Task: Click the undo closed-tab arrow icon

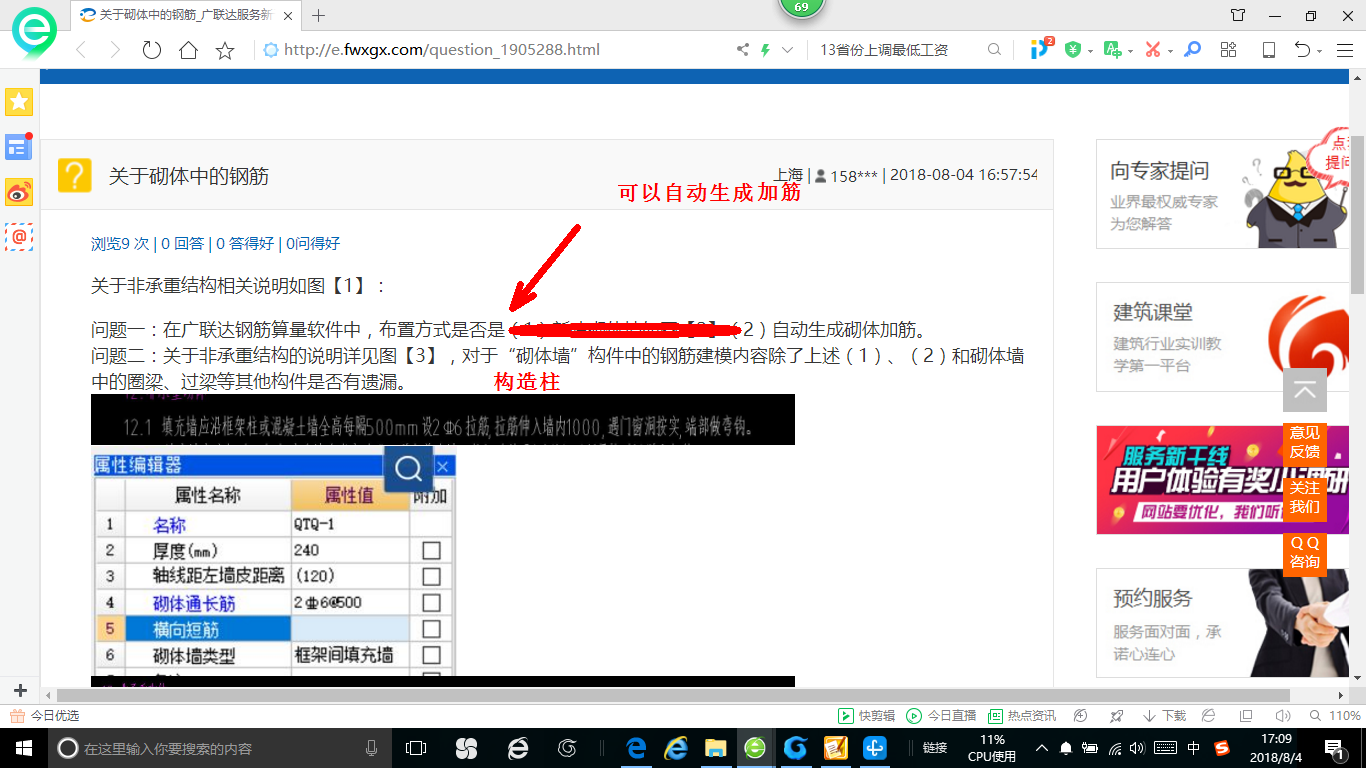Action: [x=1303, y=50]
